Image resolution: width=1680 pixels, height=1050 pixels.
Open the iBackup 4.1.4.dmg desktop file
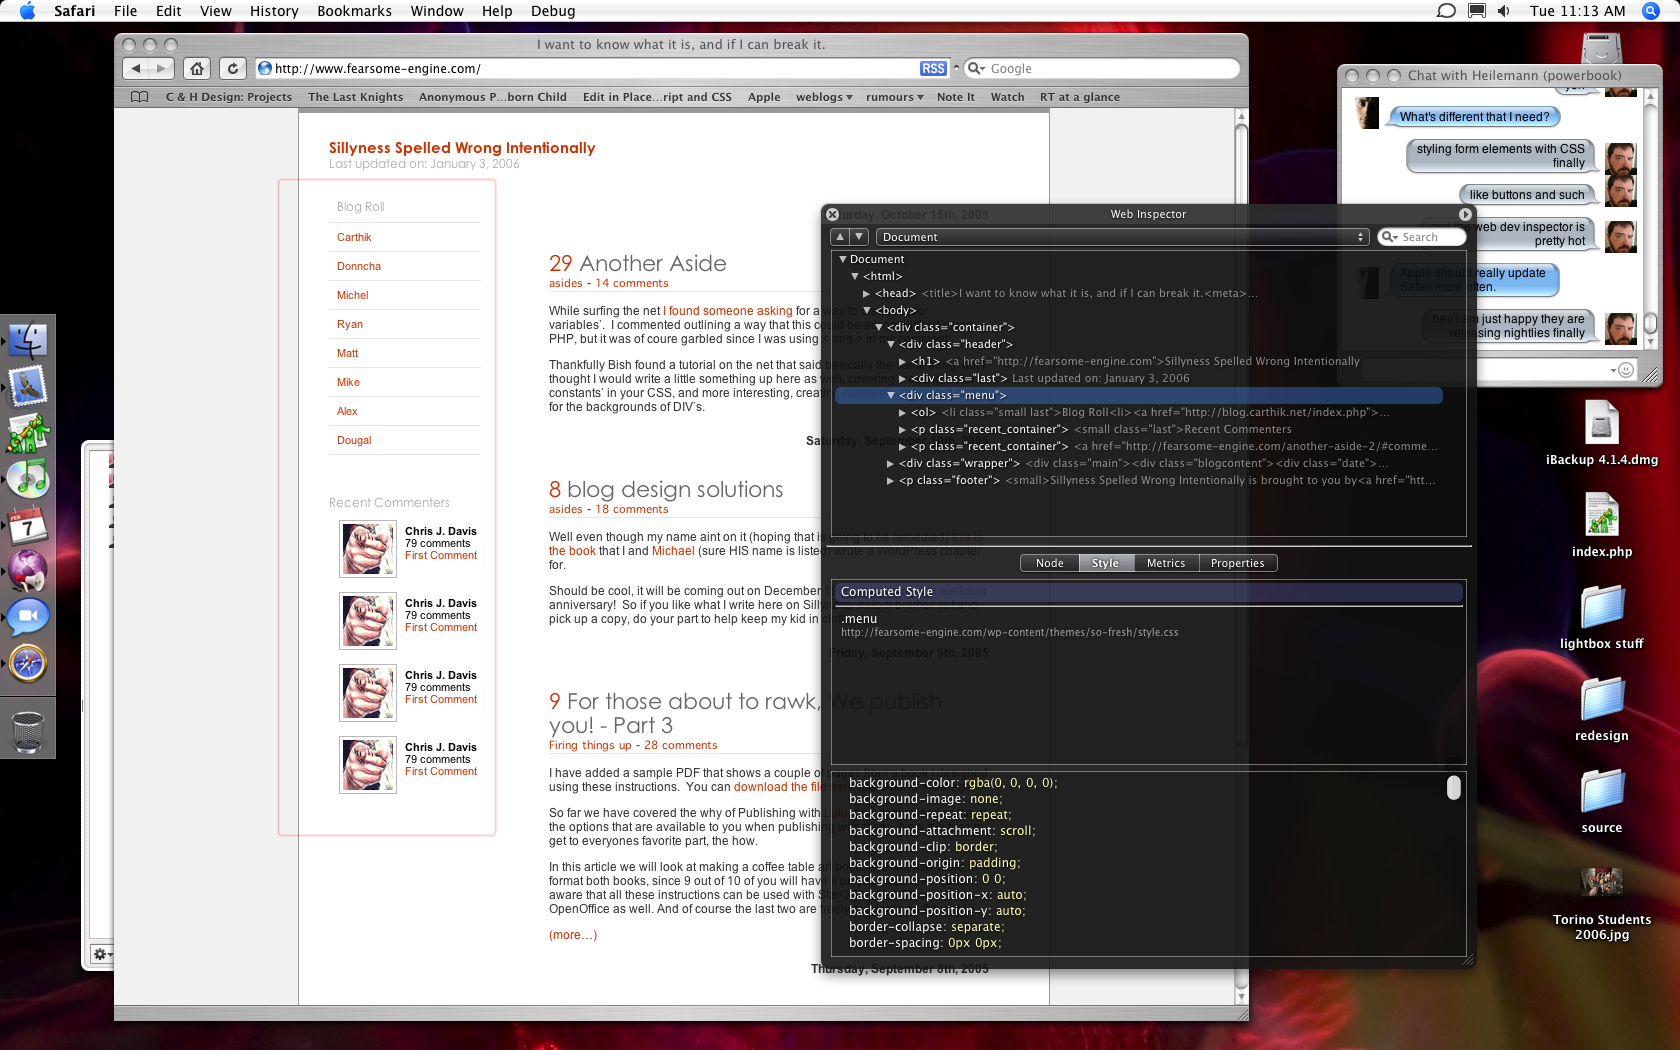1602,433
